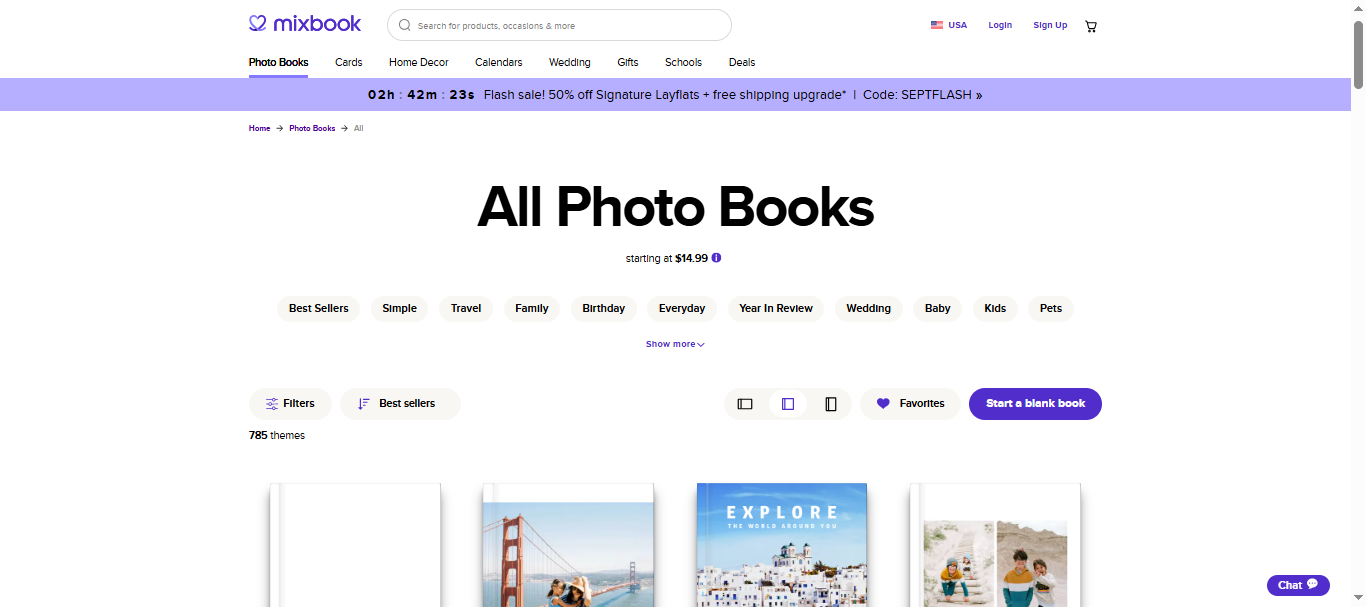Click the Sign Up link
This screenshot has width=1366, height=607.
click(1050, 25)
